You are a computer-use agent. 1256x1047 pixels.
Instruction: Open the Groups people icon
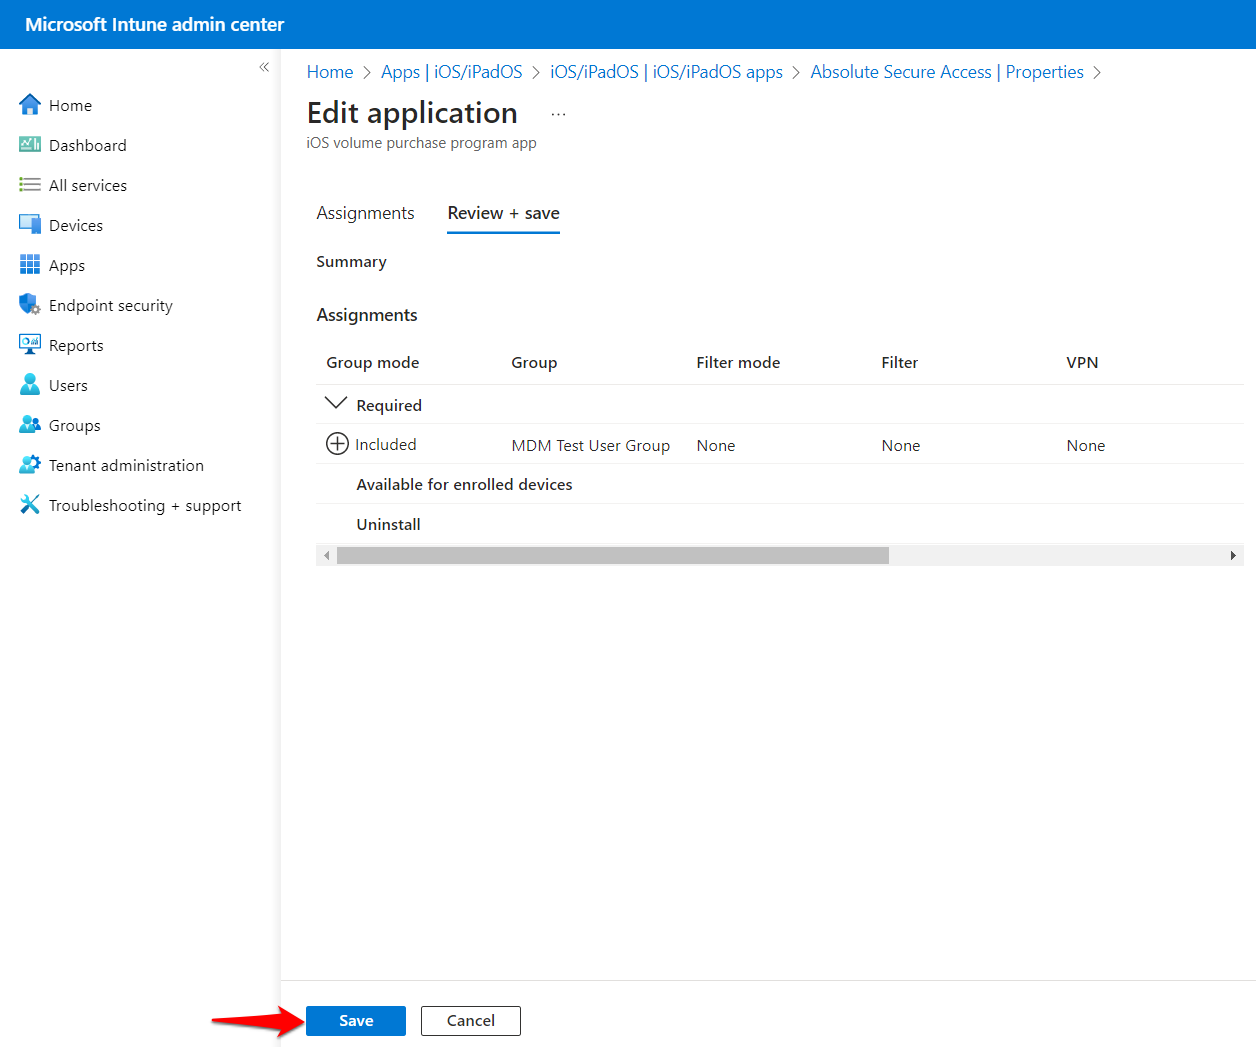click(x=30, y=425)
